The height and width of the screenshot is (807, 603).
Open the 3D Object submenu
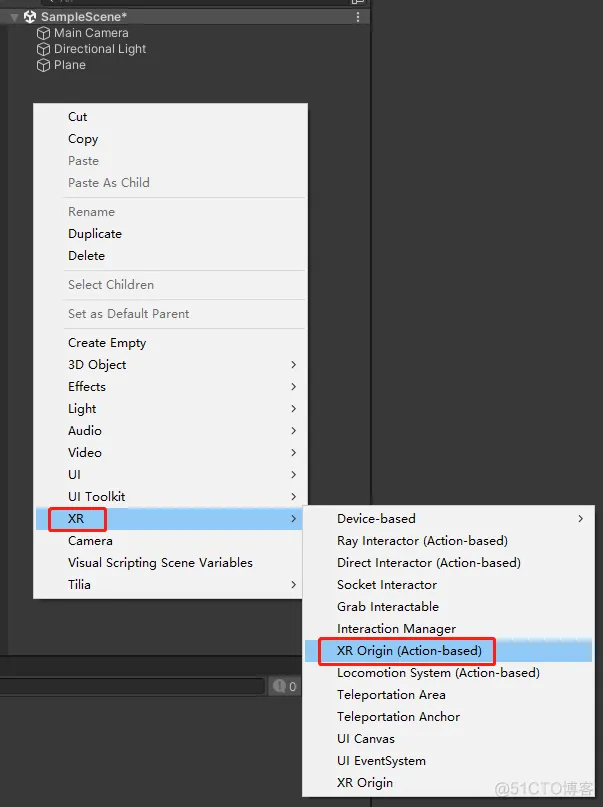click(x=170, y=365)
